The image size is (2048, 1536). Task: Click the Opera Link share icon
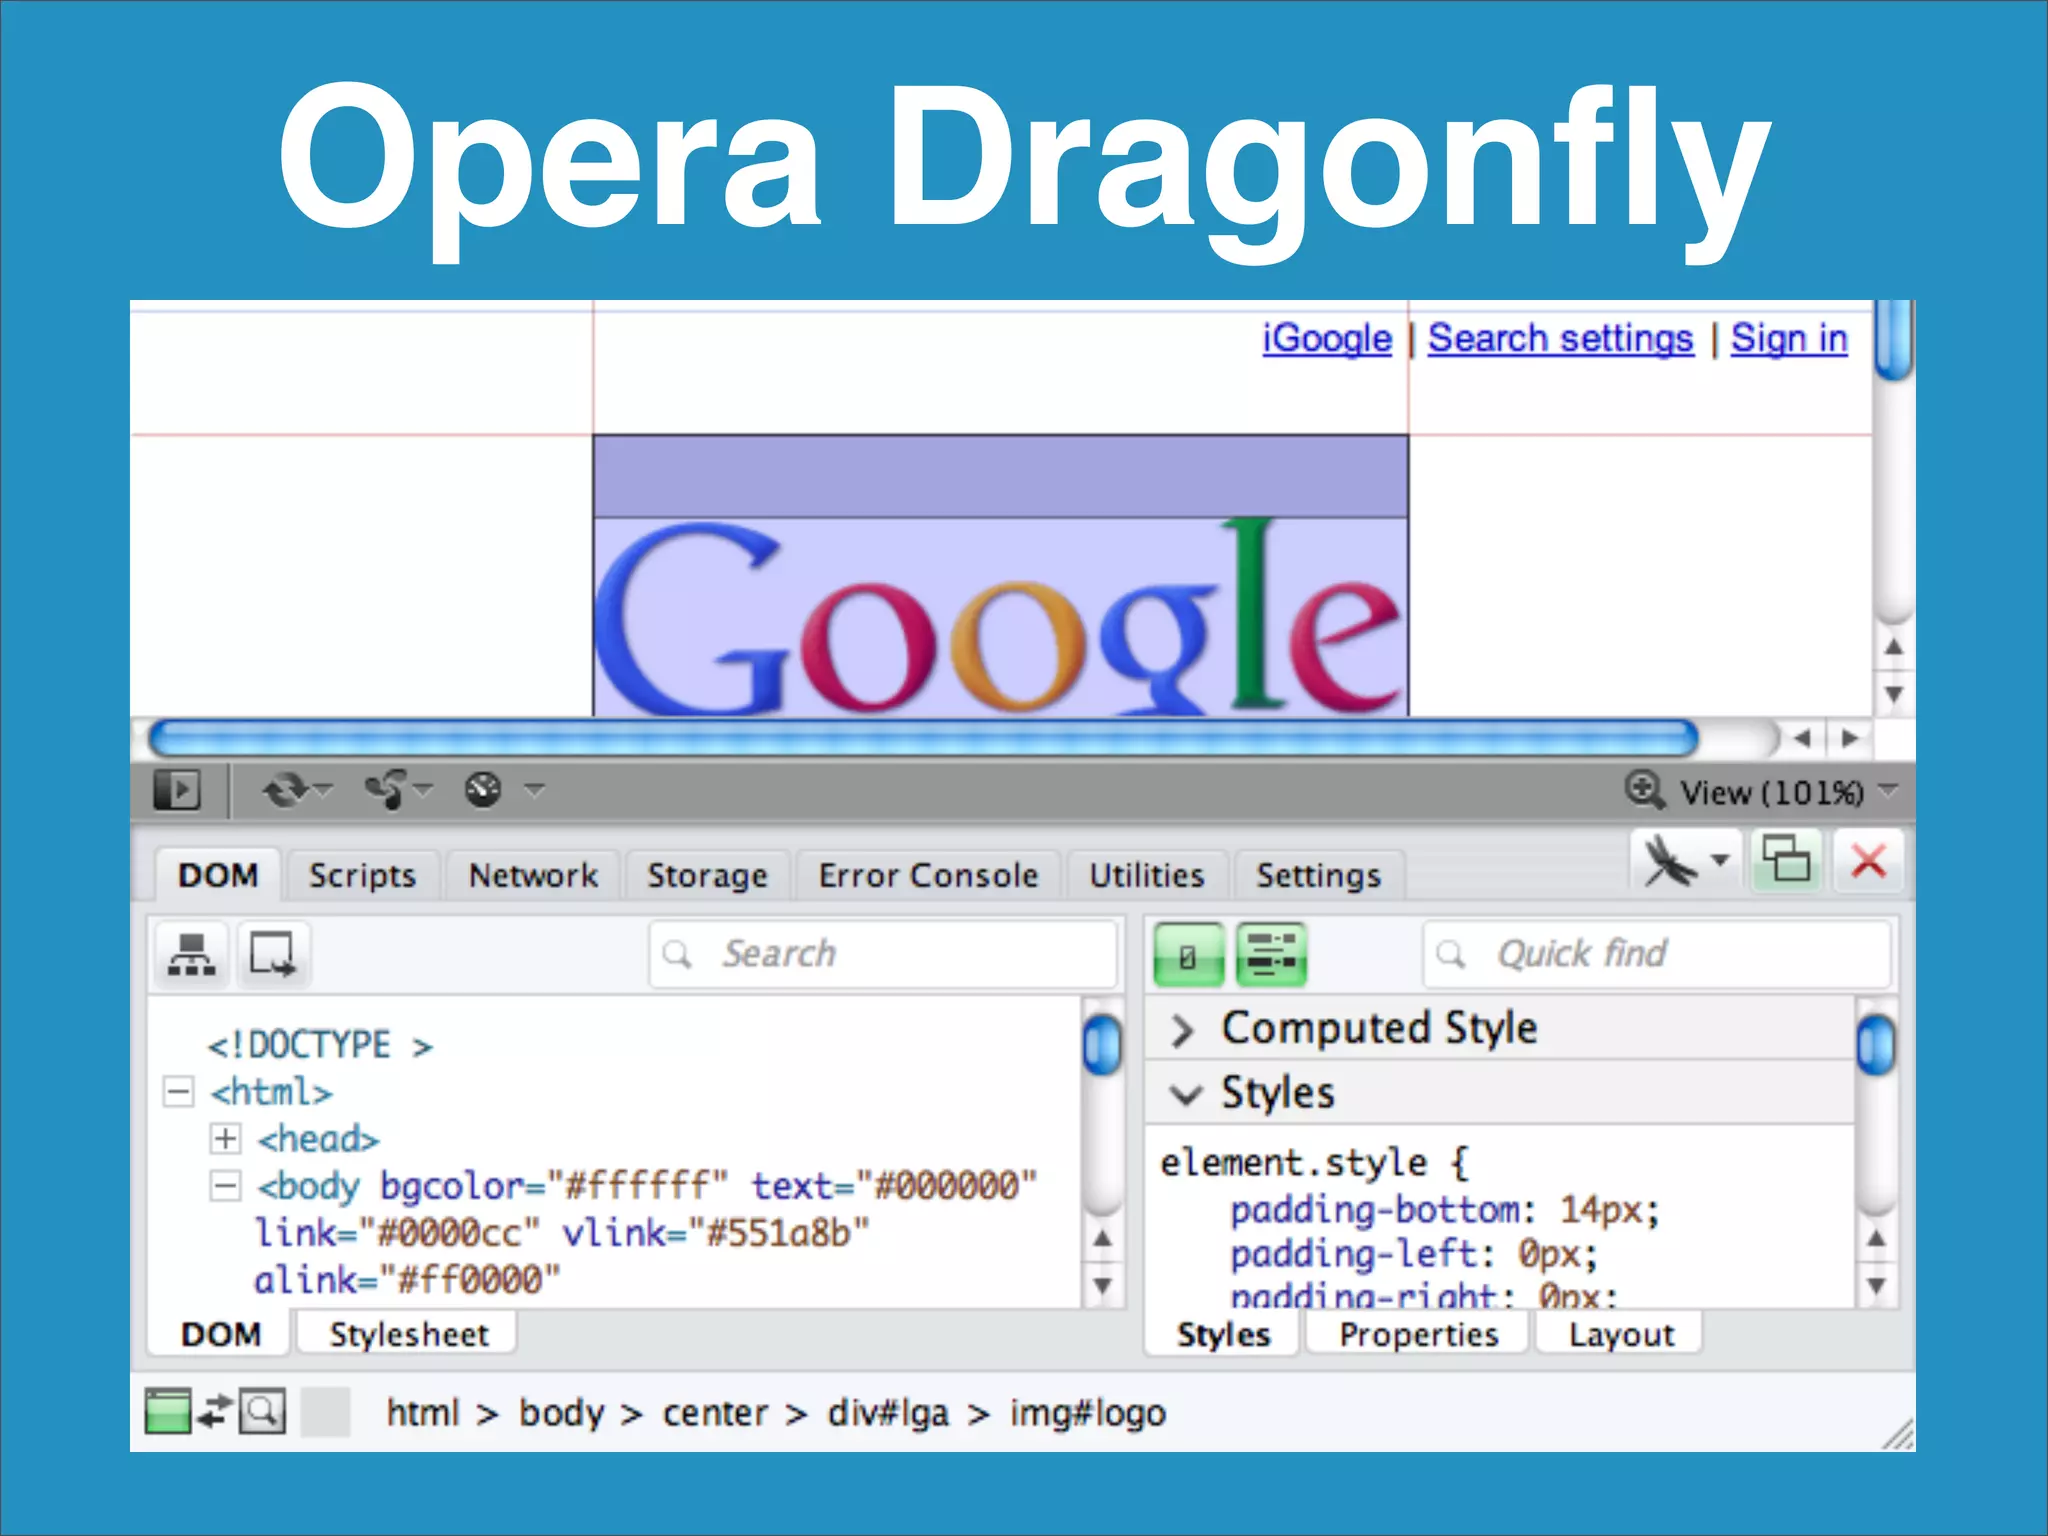point(386,790)
